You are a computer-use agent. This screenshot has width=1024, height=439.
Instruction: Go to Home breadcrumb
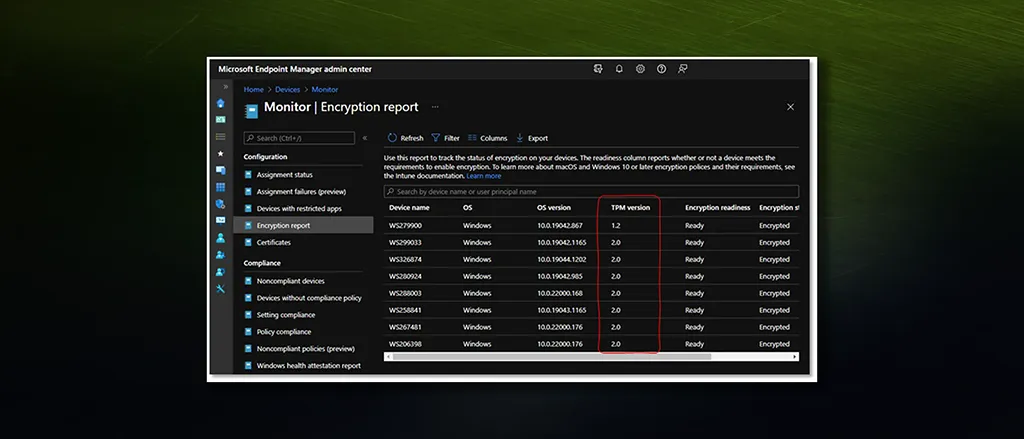253,89
